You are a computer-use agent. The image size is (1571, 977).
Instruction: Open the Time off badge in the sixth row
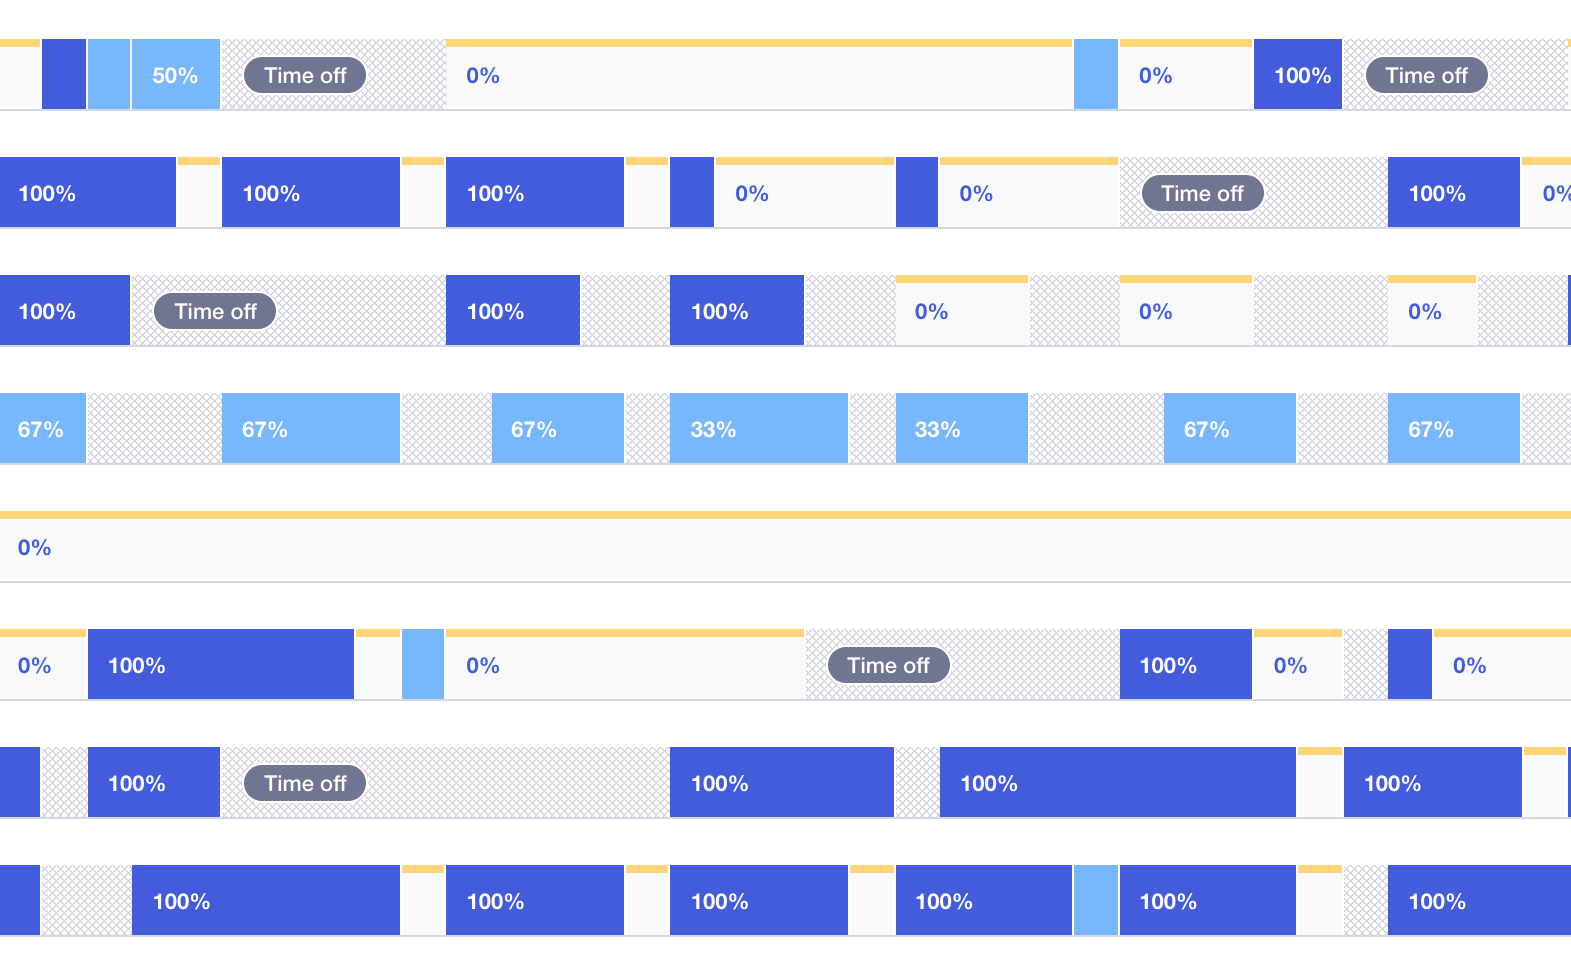888,666
